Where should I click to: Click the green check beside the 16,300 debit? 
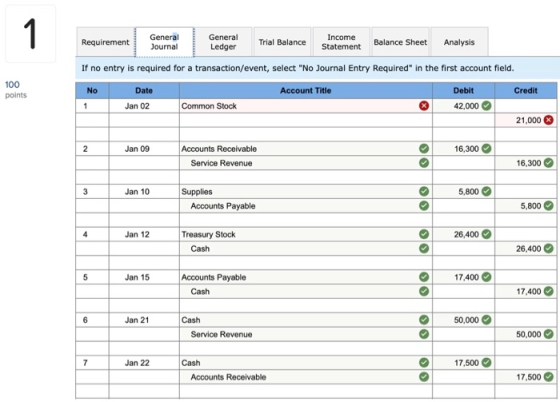coord(486,149)
